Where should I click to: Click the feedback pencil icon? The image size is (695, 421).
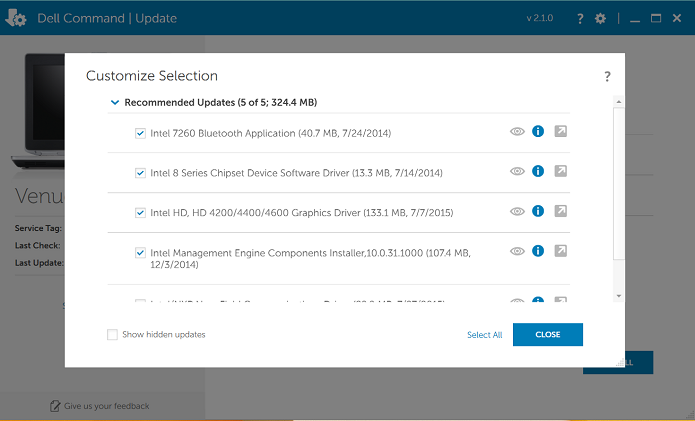(55, 406)
